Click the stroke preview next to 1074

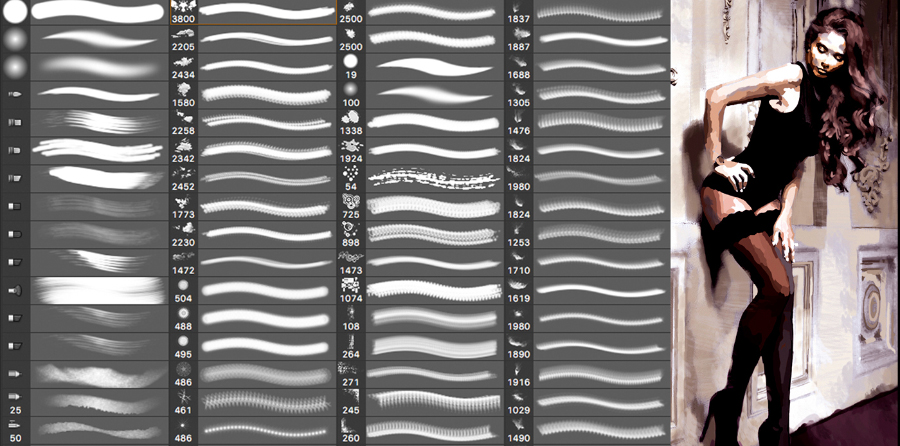pos(434,290)
